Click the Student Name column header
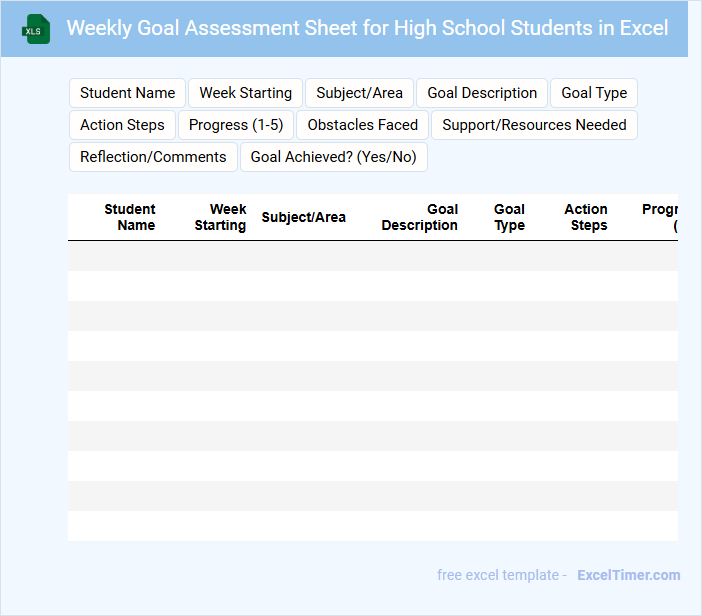Screen dimensions: 702x616 pos(130,217)
